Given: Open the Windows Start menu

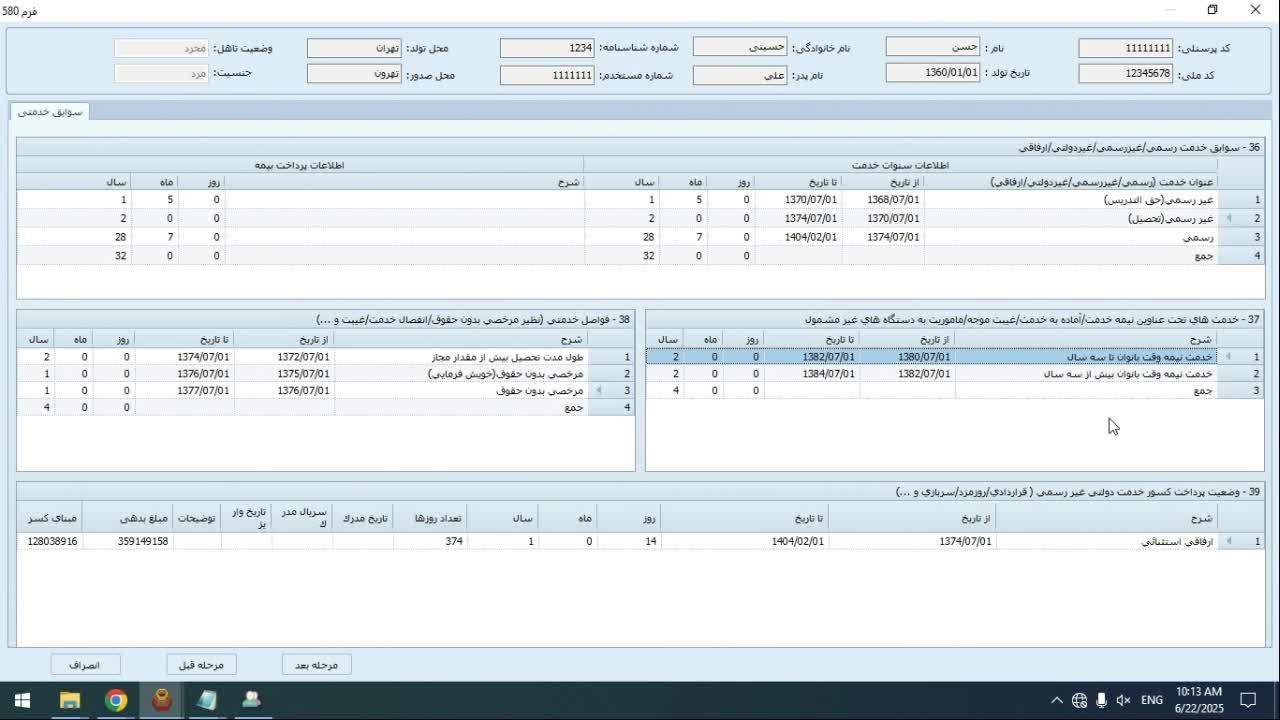Looking at the screenshot, I should point(22,700).
